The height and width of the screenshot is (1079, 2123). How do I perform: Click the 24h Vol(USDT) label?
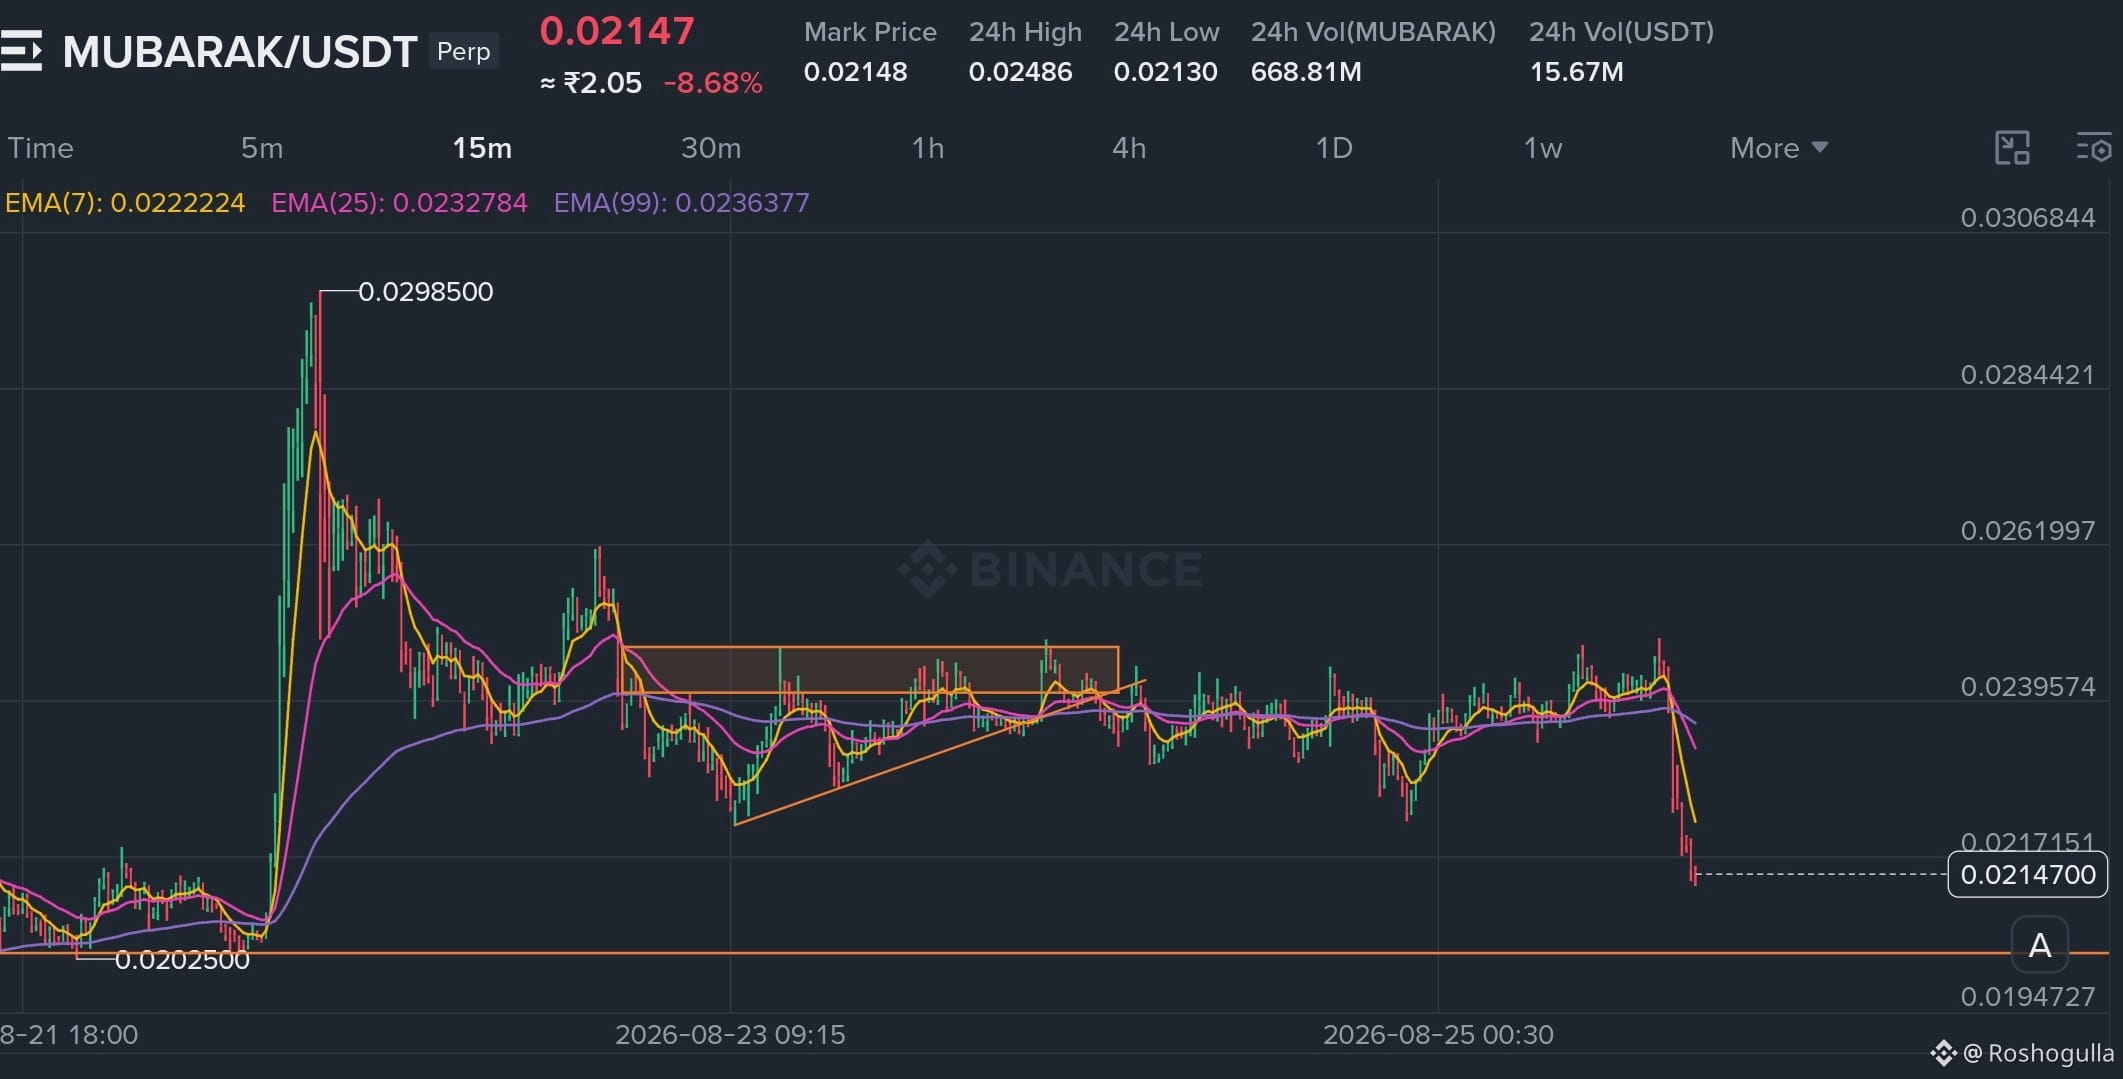click(1621, 32)
